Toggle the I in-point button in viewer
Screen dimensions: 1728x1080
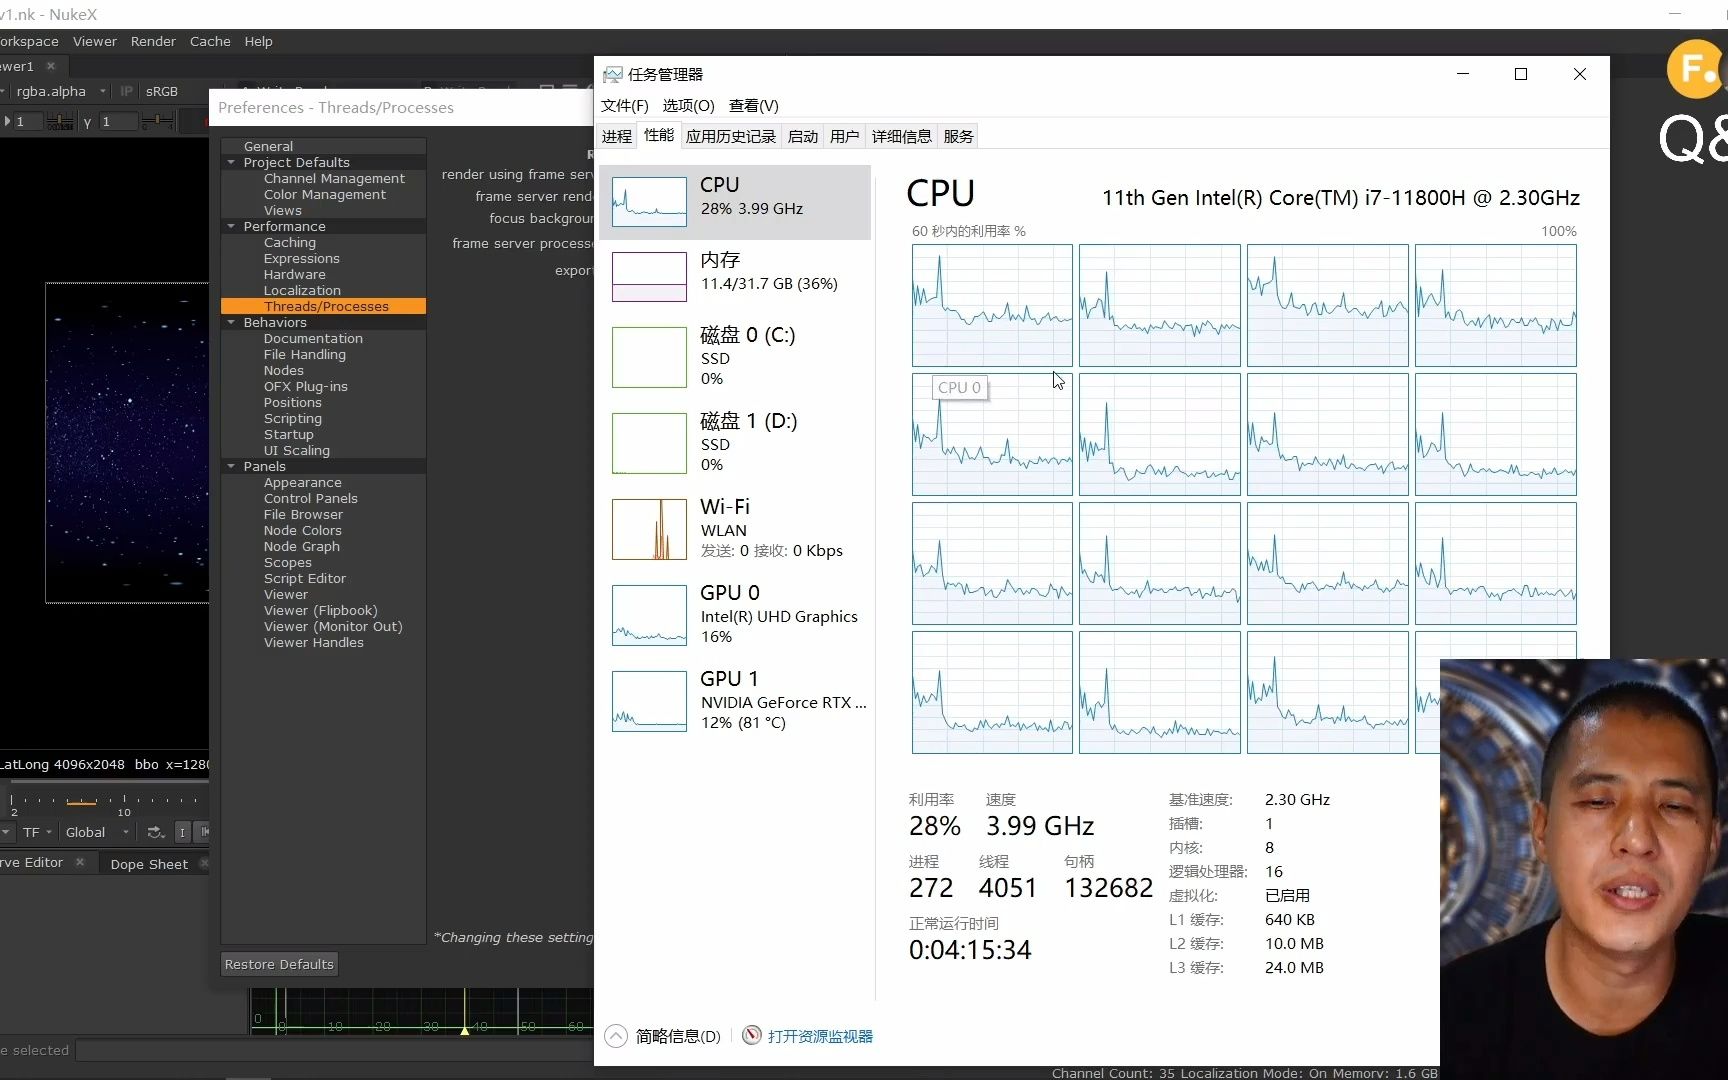[x=182, y=832]
